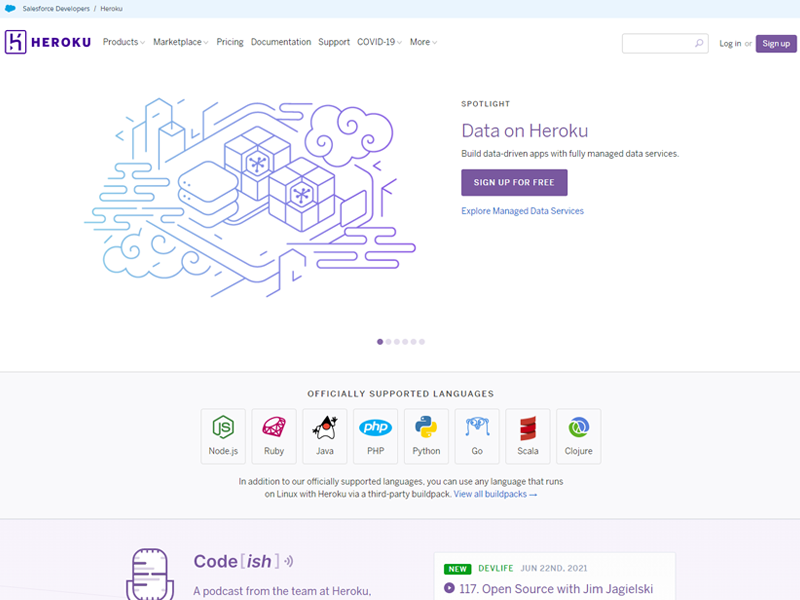Open the Support page
The width and height of the screenshot is (800, 600).
[x=334, y=42]
